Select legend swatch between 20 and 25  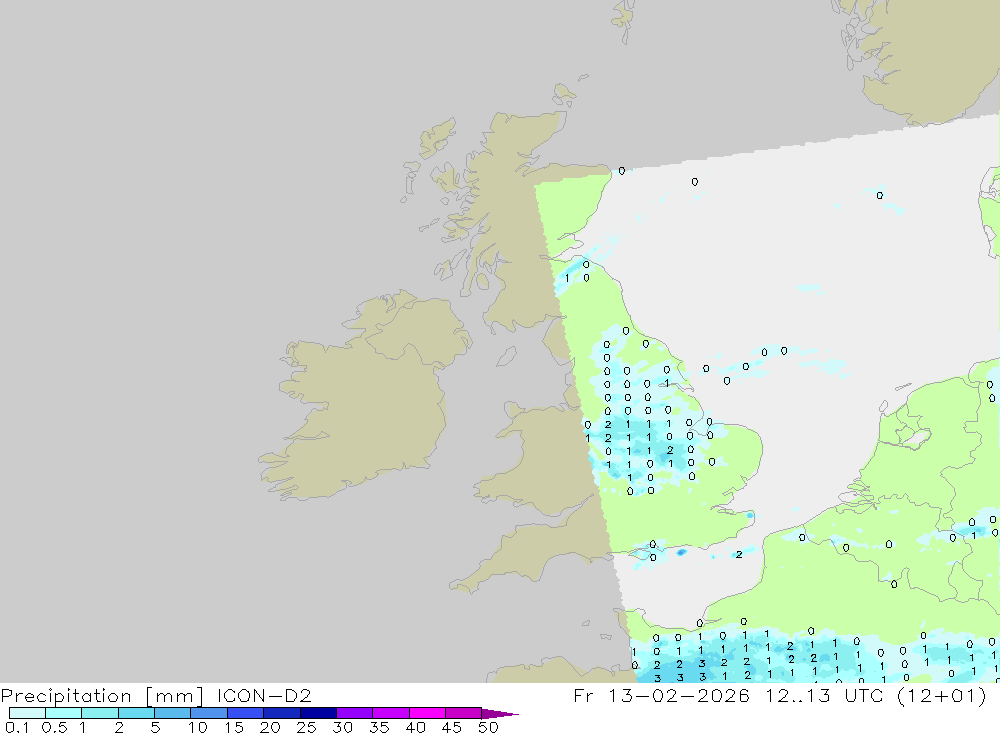point(282,713)
